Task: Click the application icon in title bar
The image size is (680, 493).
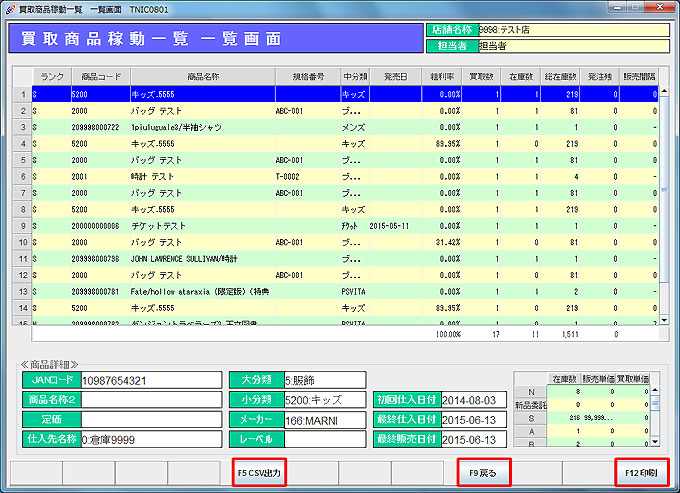Action: tap(9, 8)
